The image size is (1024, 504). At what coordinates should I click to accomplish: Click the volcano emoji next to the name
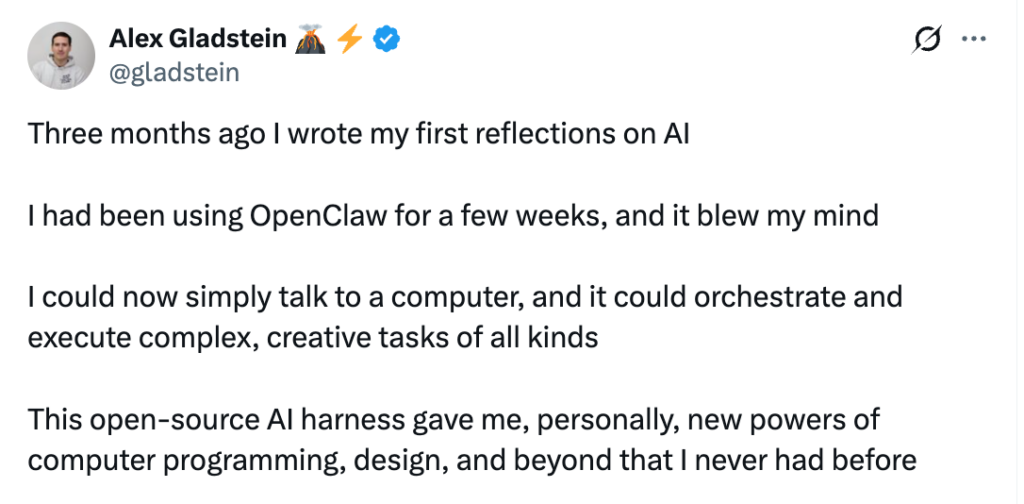tap(310, 40)
